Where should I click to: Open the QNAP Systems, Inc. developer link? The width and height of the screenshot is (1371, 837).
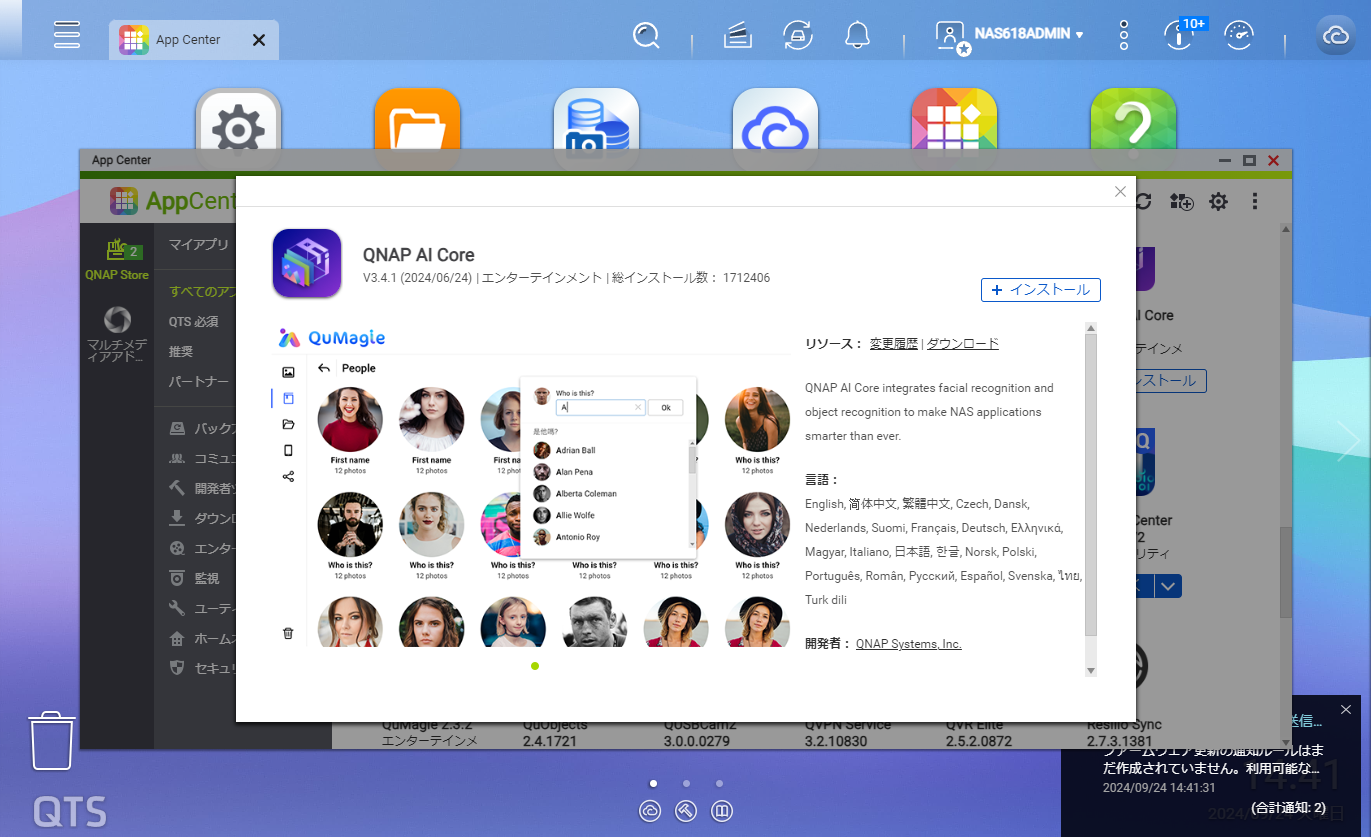point(908,644)
